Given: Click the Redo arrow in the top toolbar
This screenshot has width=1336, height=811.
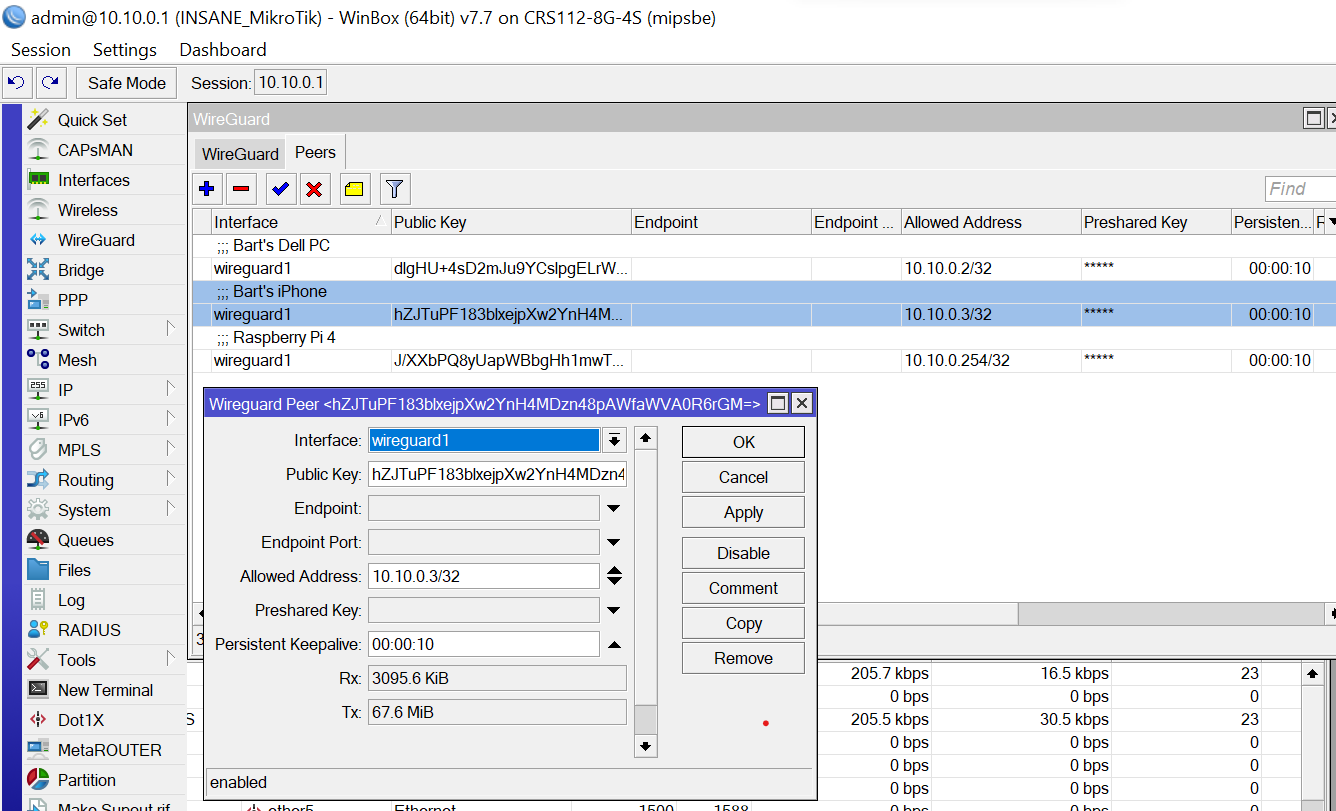Looking at the screenshot, I should (51, 82).
